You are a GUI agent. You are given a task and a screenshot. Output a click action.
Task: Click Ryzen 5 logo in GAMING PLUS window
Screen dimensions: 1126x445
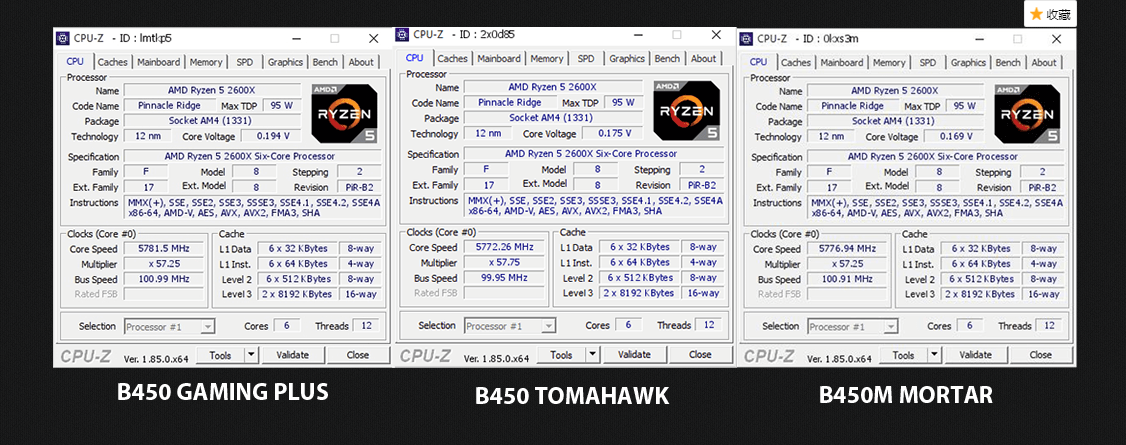(x=345, y=113)
